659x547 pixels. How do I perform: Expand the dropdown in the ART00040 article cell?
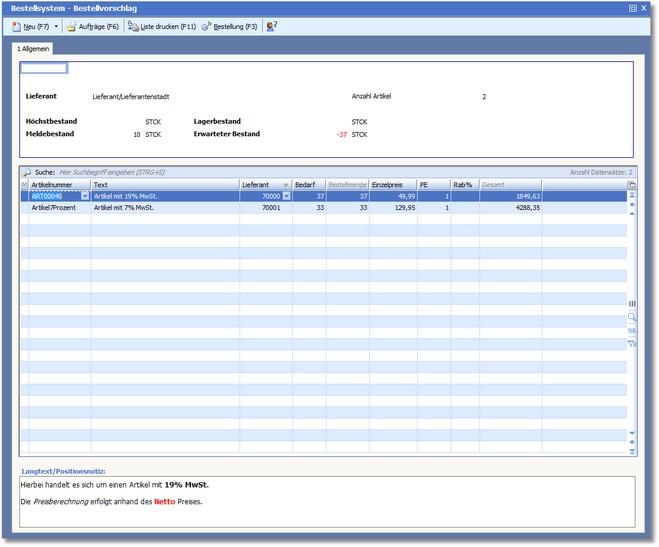[x=85, y=196]
